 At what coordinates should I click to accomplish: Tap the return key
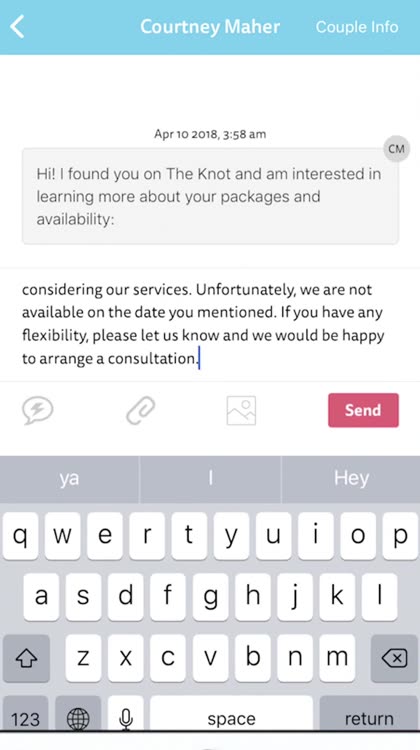(369, 717)
